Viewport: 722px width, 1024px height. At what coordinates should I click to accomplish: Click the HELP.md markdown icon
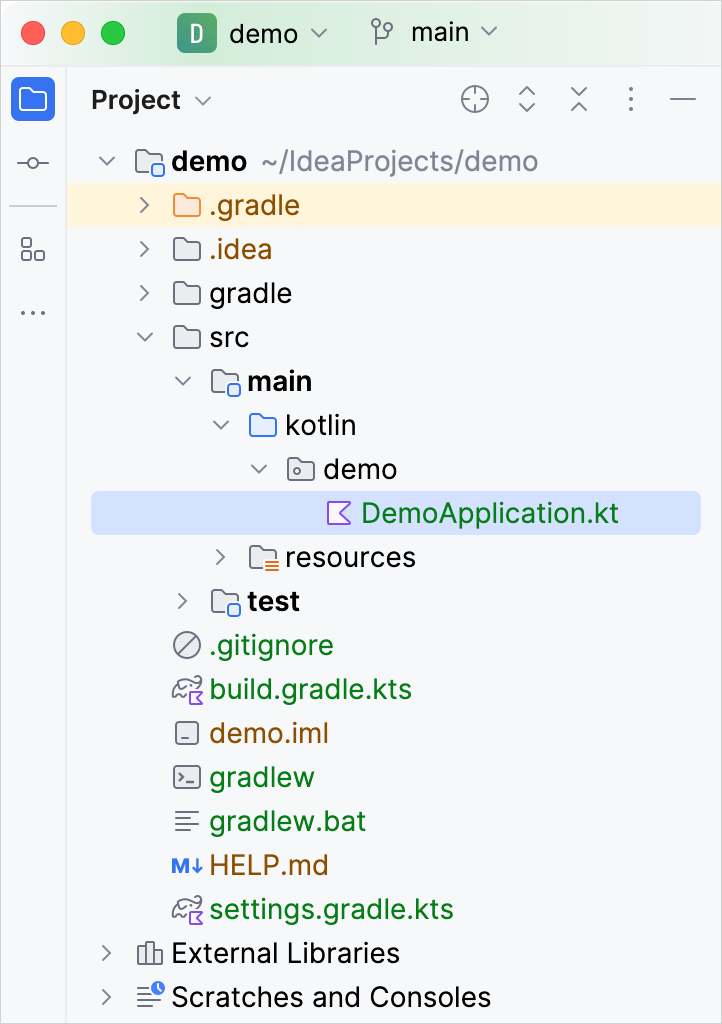[187, 865]
